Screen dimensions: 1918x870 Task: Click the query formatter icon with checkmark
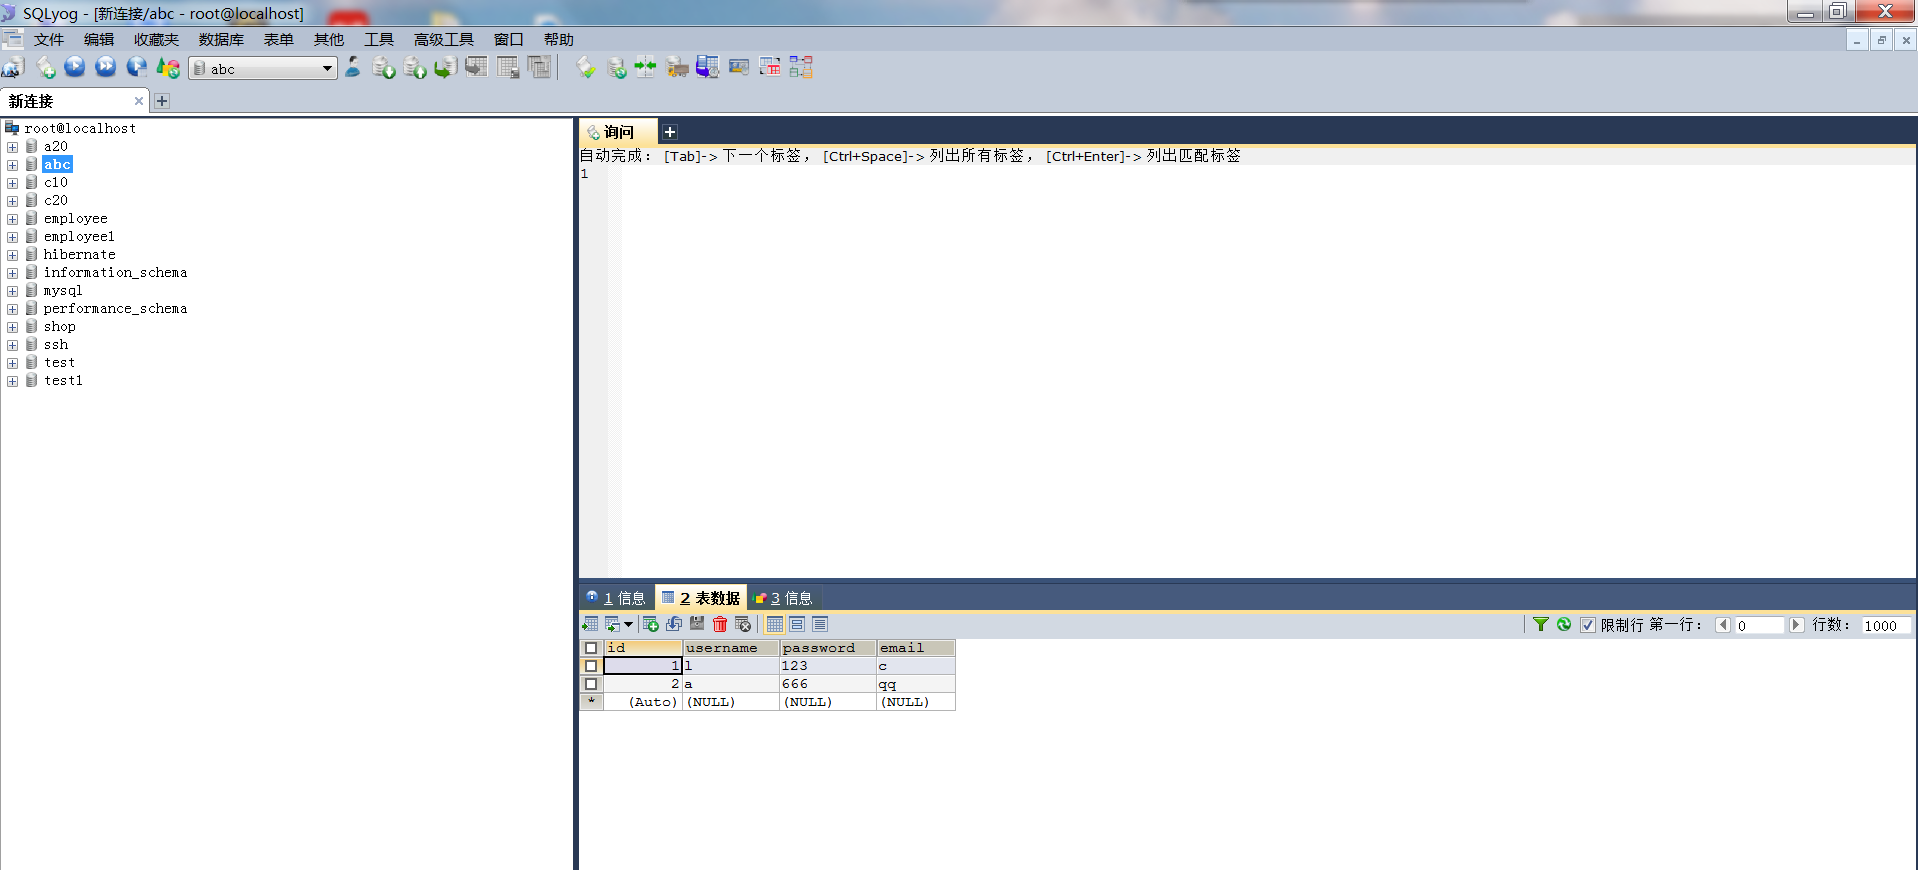pyautogui.click(x=586, y=67)
